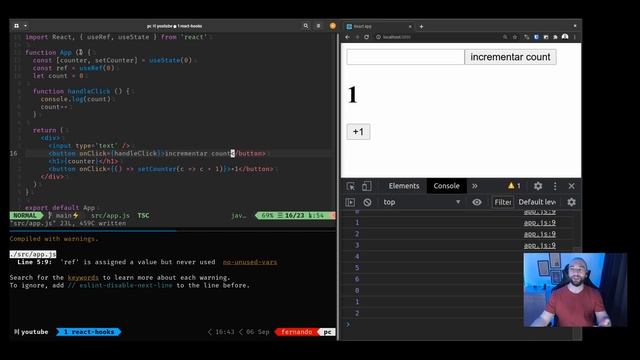The image size is (640, 360).
Task: Clear the console with the ban icon
Action: coord(367,202)
